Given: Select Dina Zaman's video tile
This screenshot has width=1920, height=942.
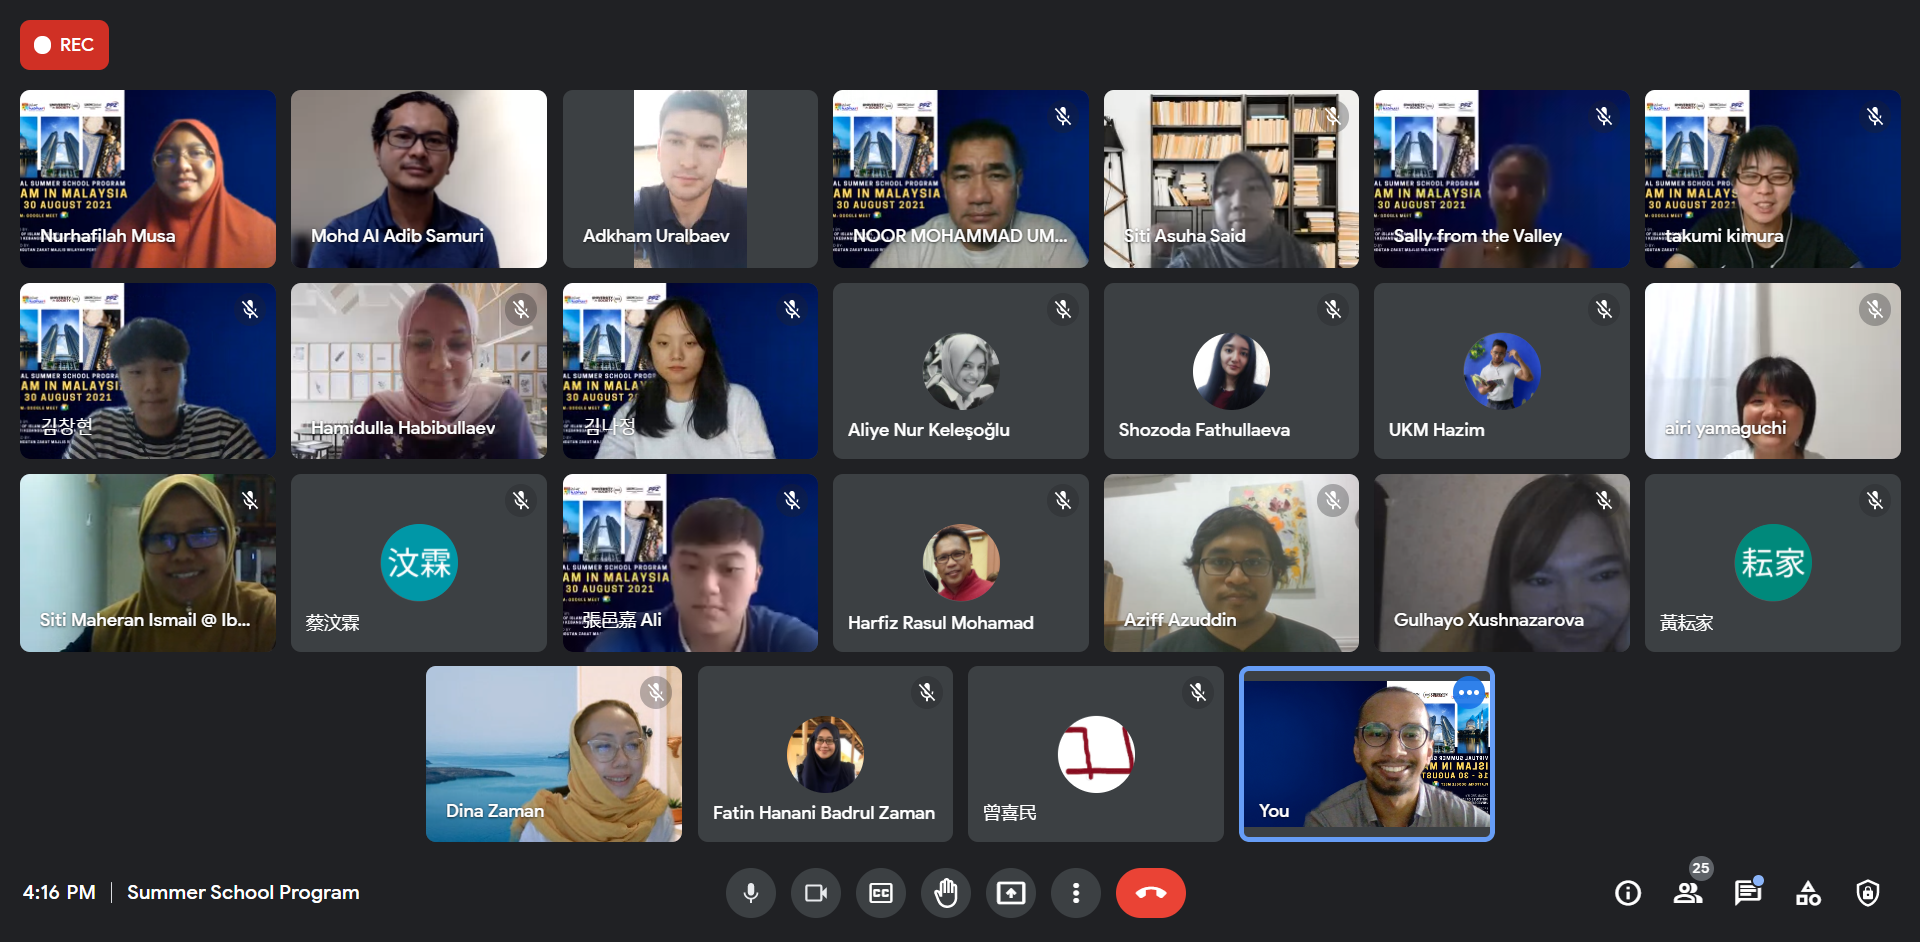Looking at the screenshot, I should tap(554, 754).
